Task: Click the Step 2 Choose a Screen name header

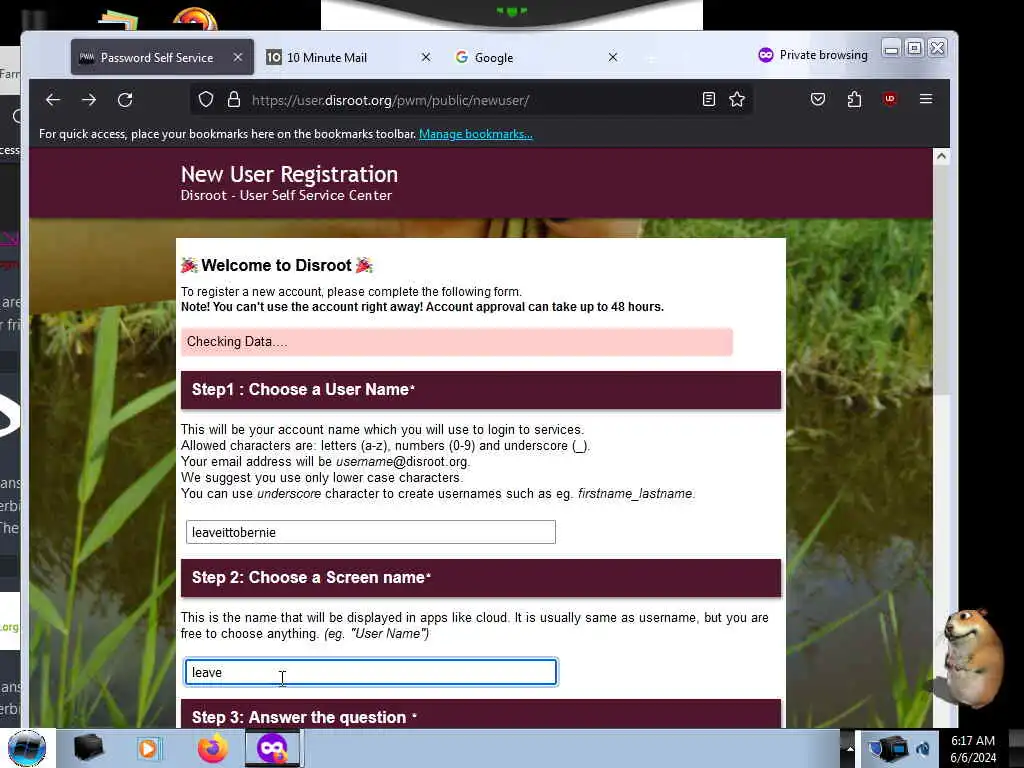Action: (481, 578)
